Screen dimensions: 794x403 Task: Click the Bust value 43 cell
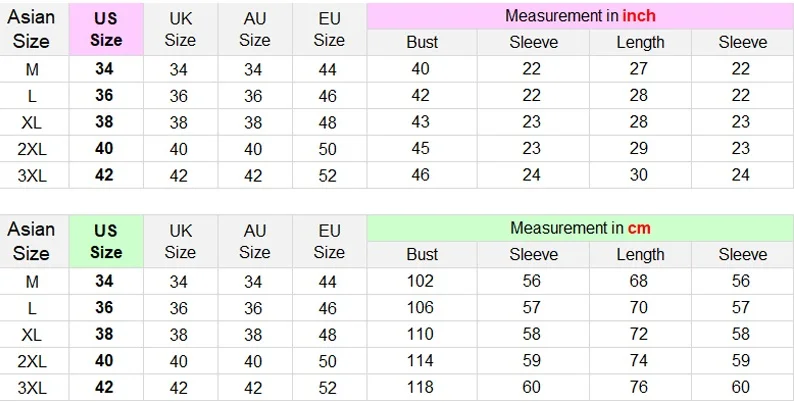(422, 122)
